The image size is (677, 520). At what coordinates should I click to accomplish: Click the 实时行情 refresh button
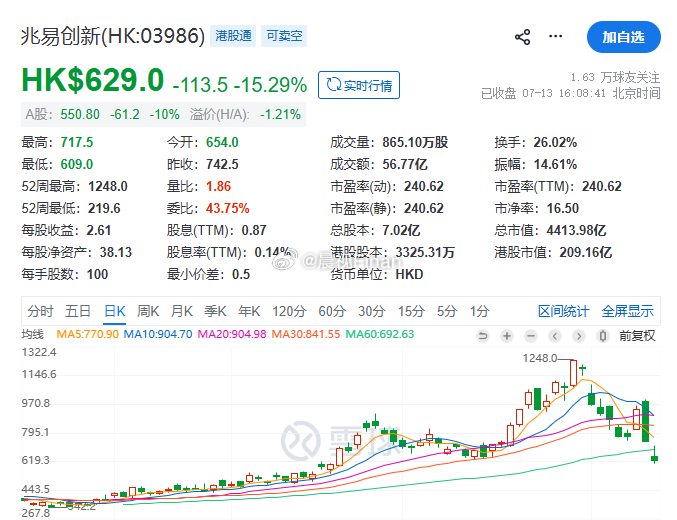[359, 85]
